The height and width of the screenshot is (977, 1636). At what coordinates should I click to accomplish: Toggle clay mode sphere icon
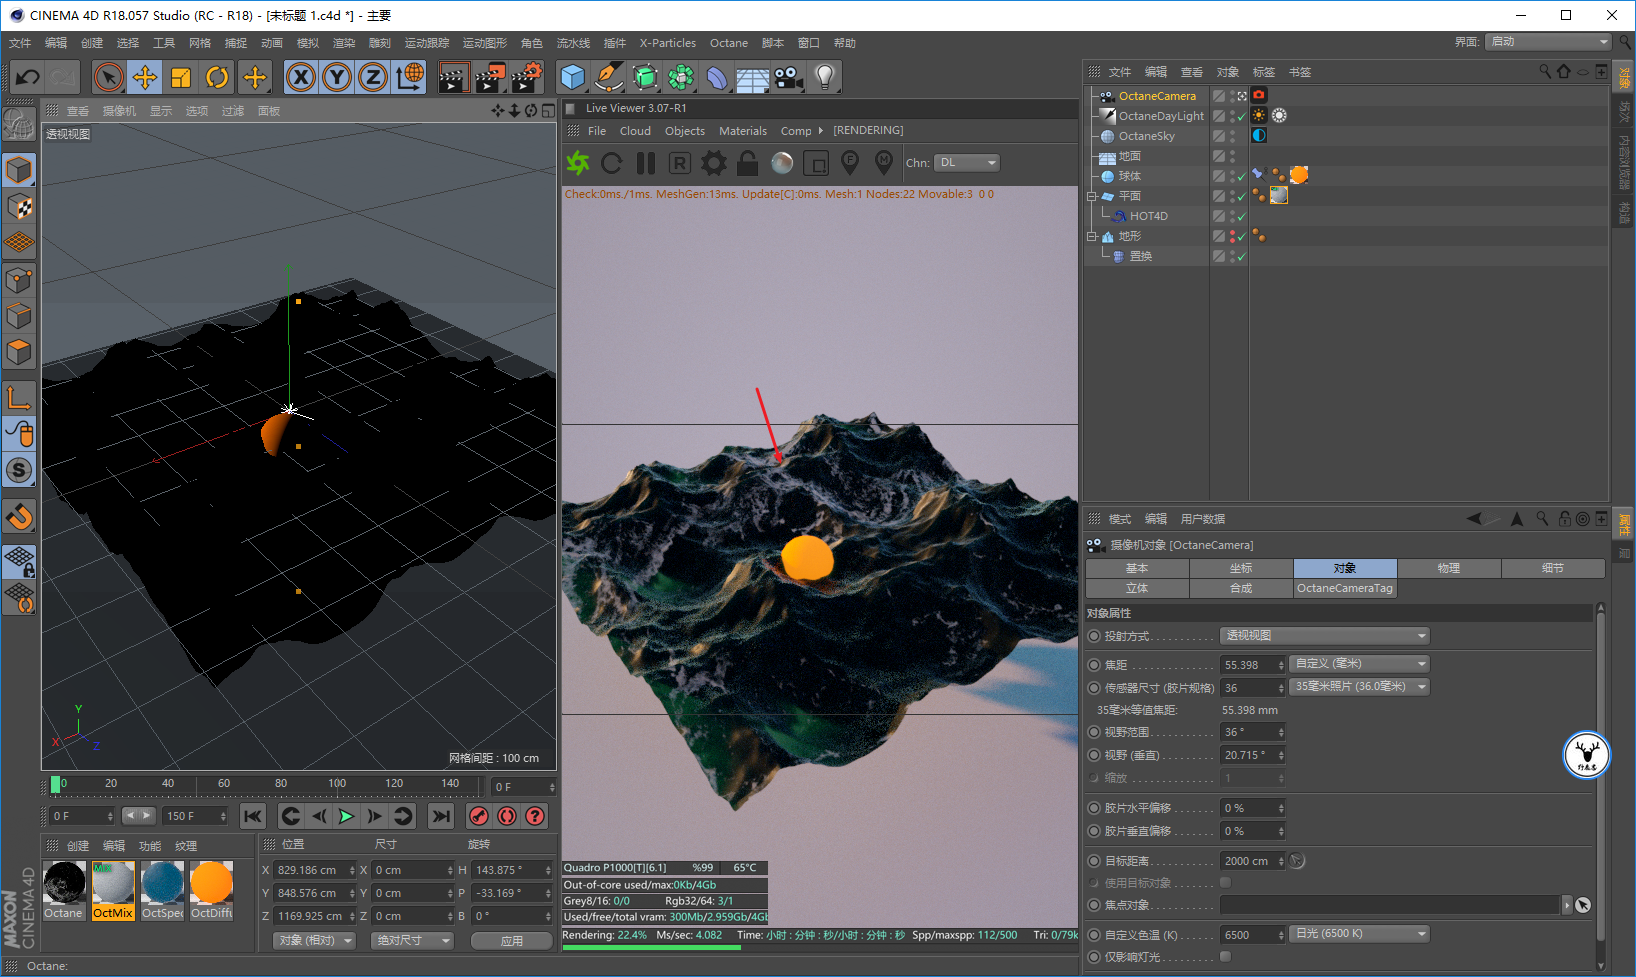(x=782, y=163)
